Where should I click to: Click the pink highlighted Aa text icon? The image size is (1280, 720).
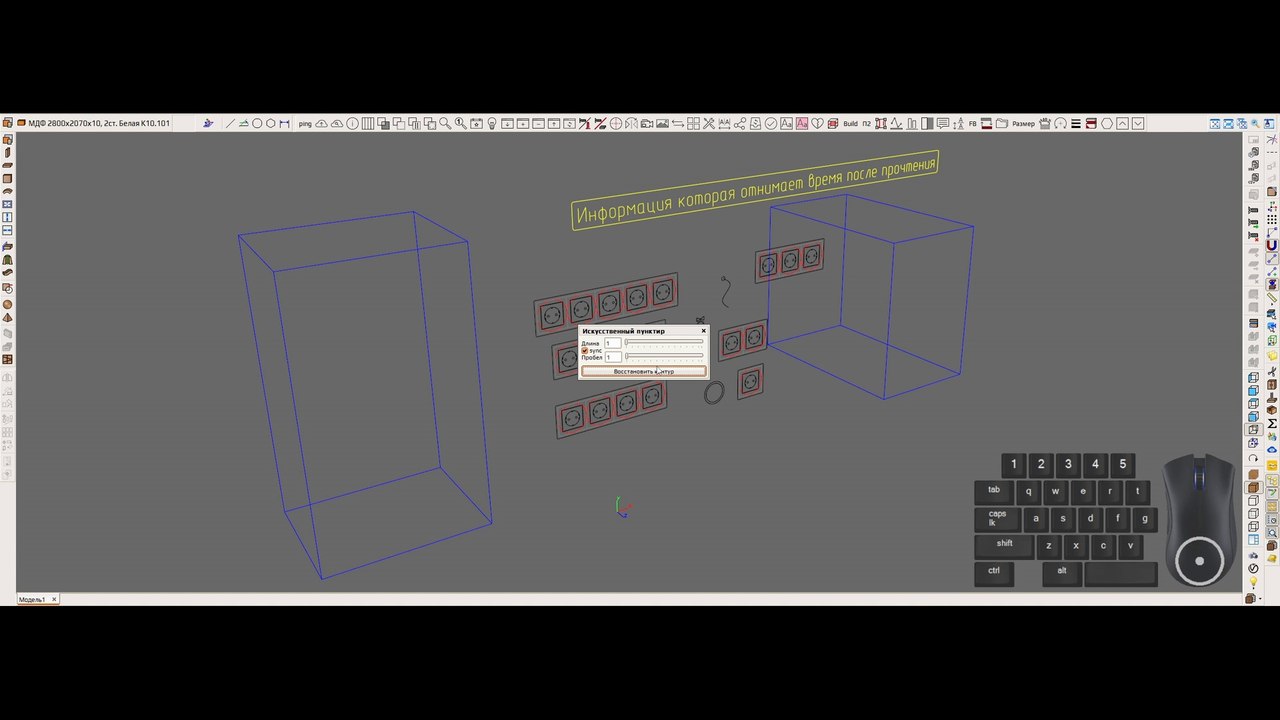pyautogui.click(x=802, y=124)
